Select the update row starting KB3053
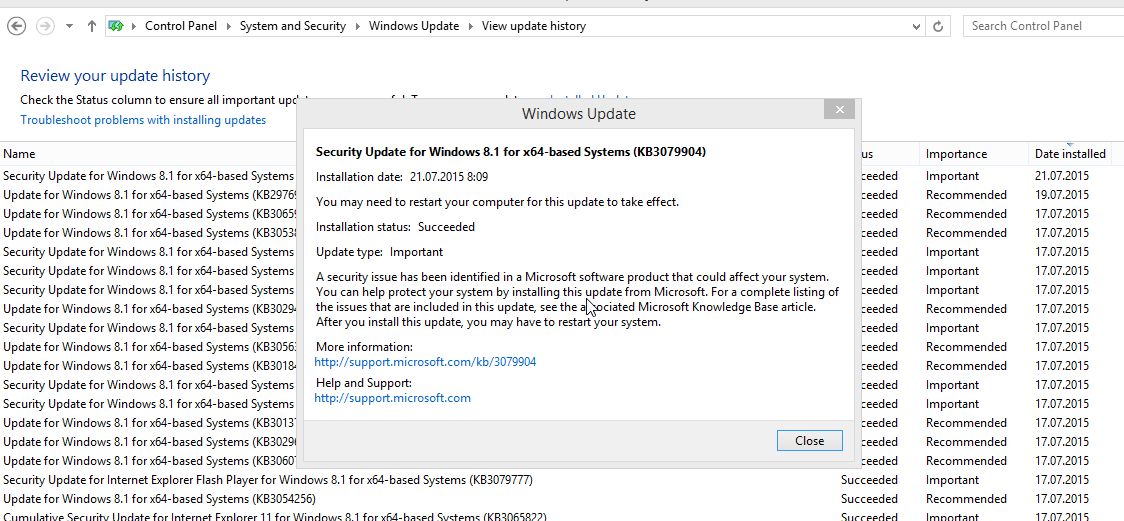1124x521 pixels. click(149, 232)
